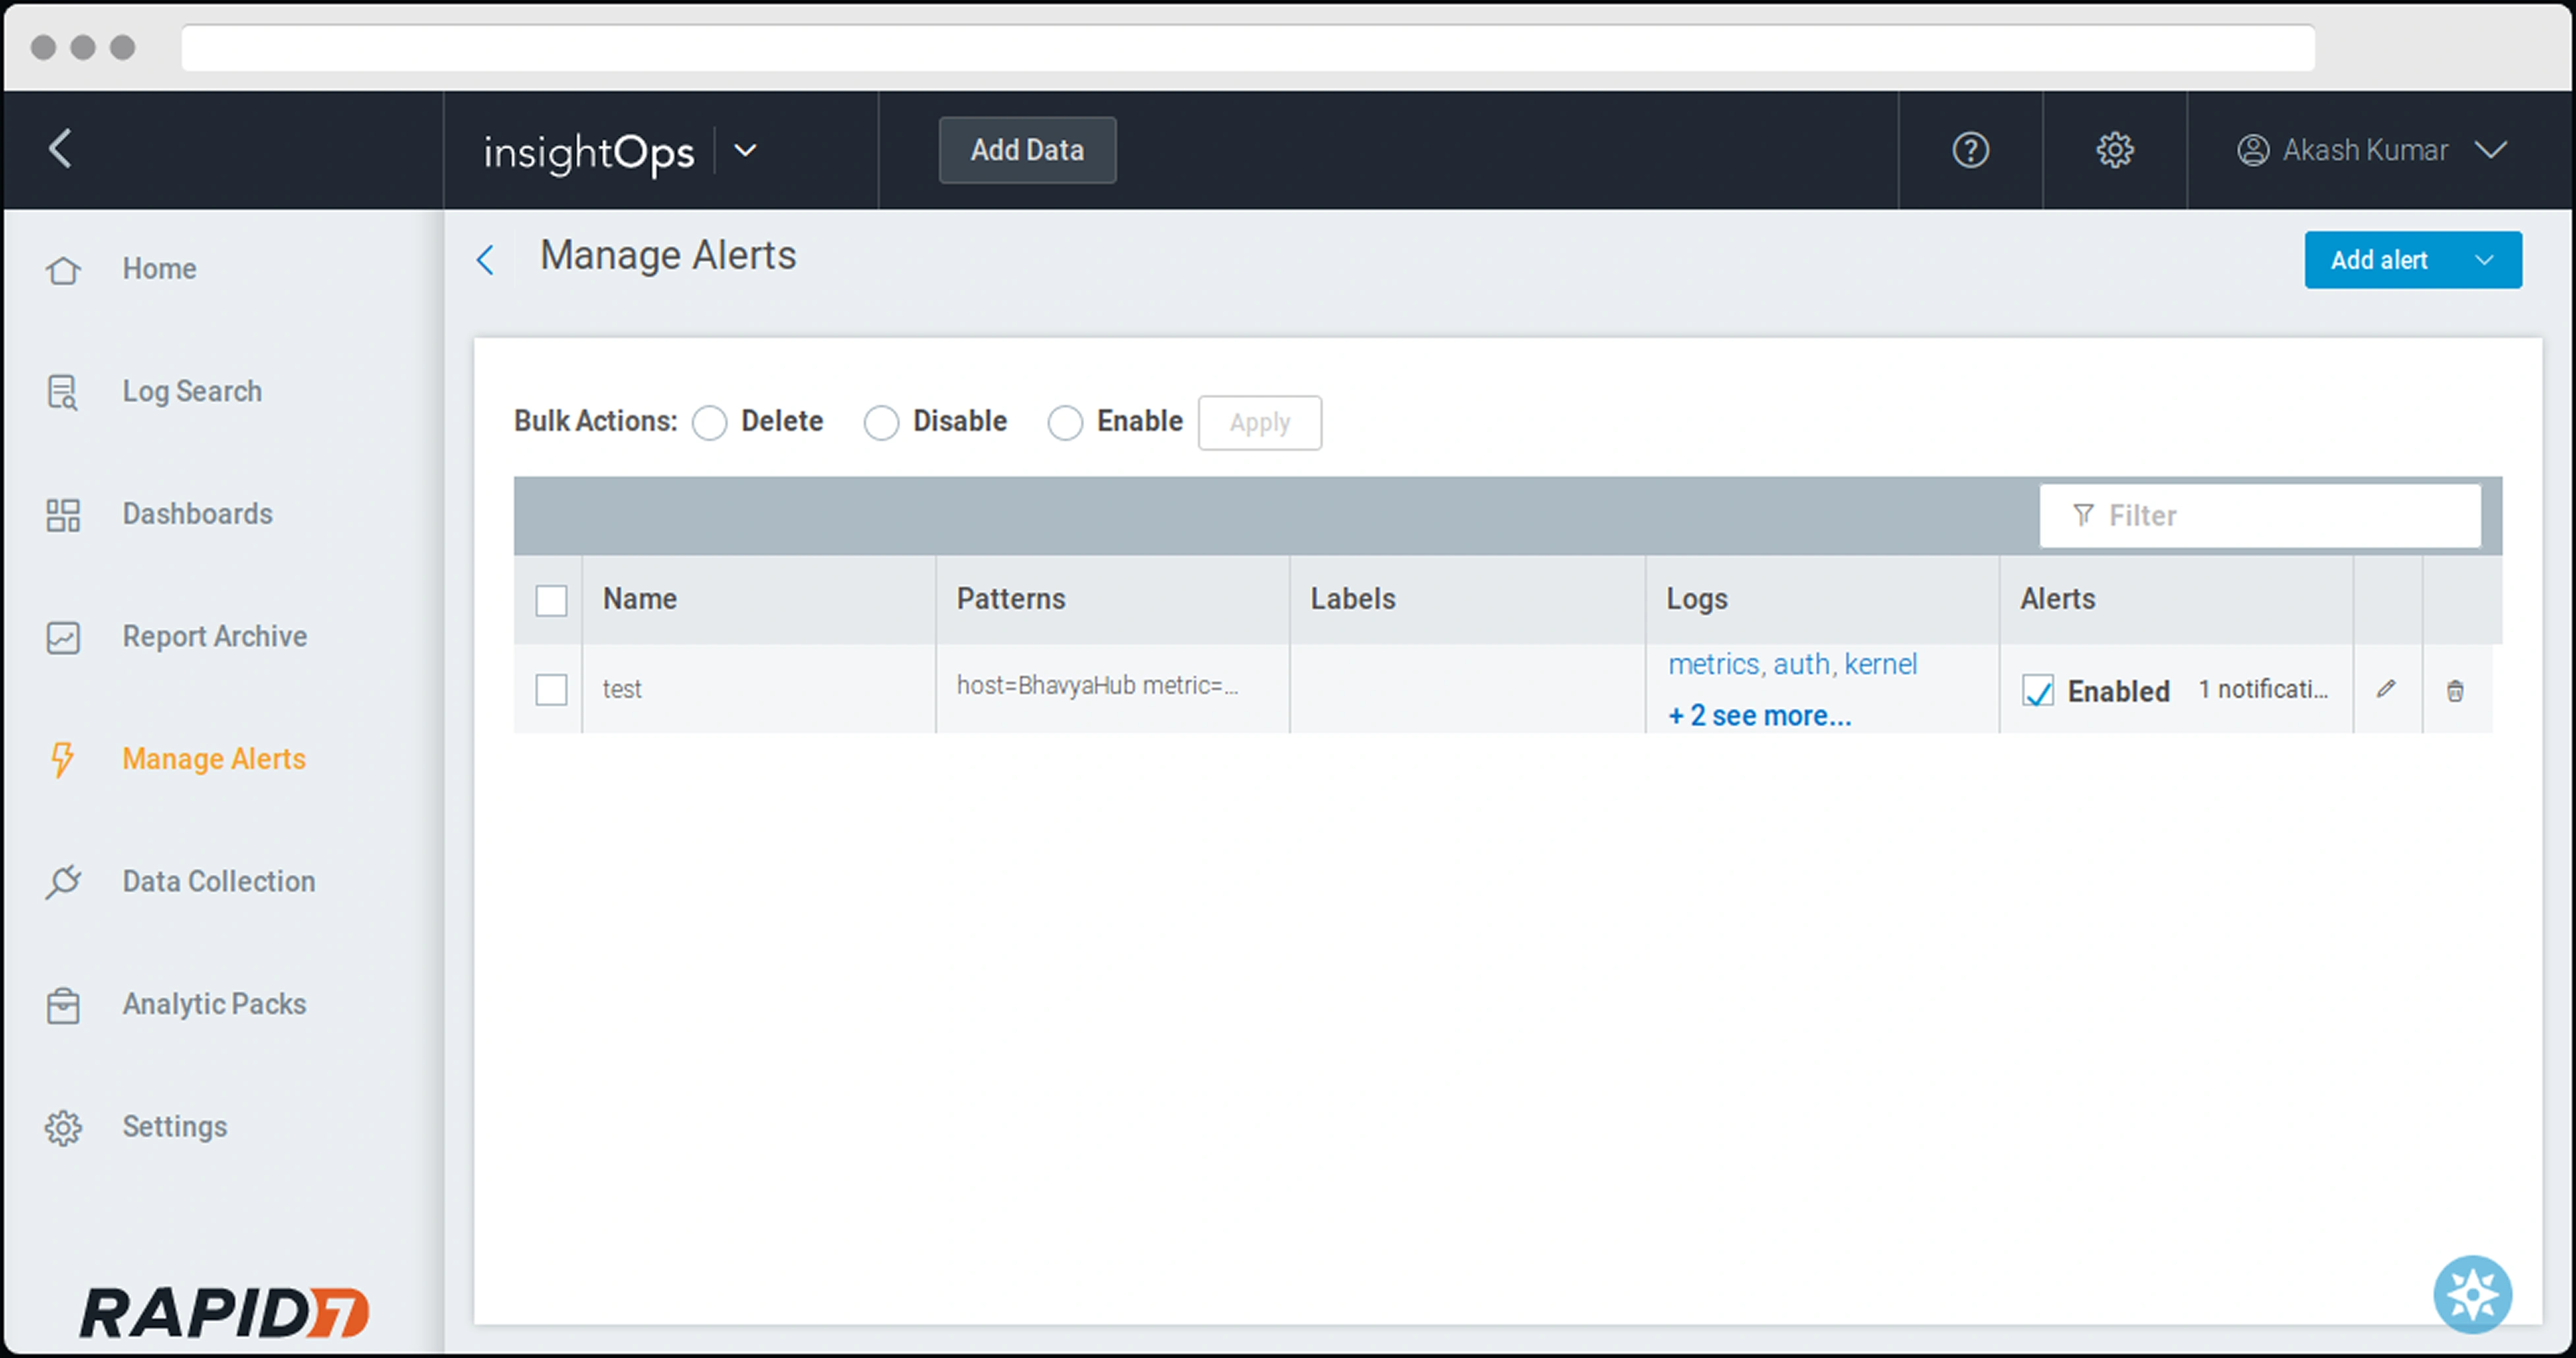Collapse sidebar with top-left back arrow
Viewport: 2576px width, 1358px height.
point(61,149)
